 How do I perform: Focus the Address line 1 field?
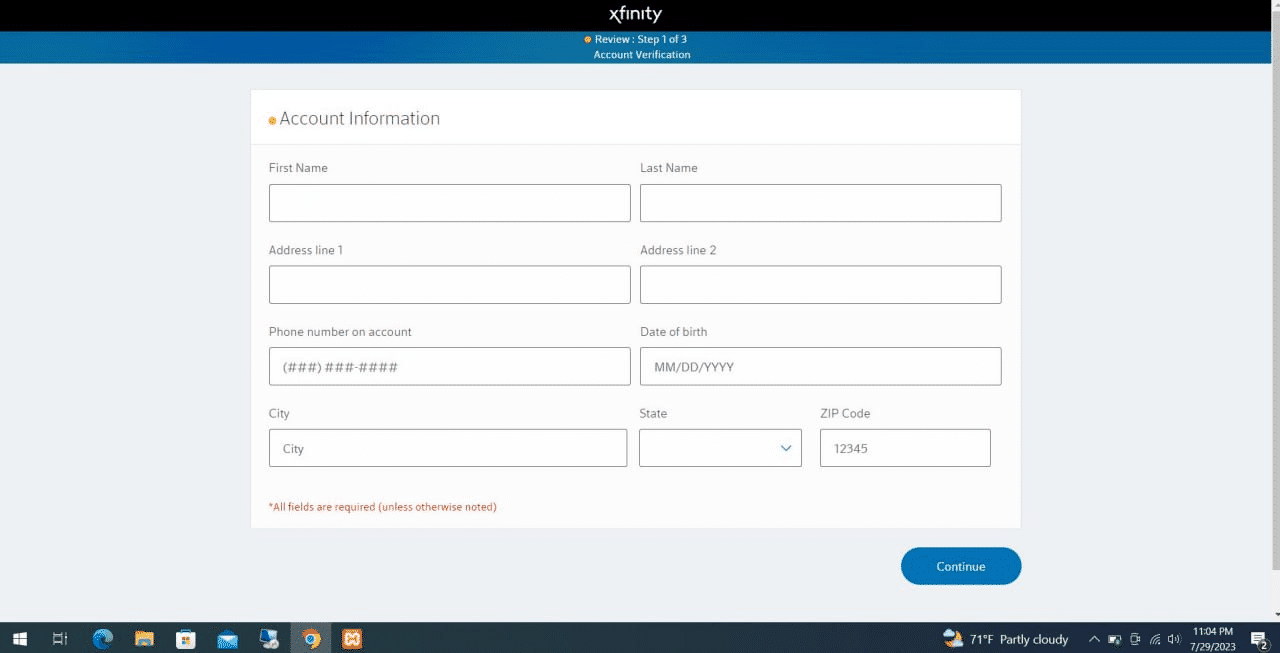[x=450, y=285]
